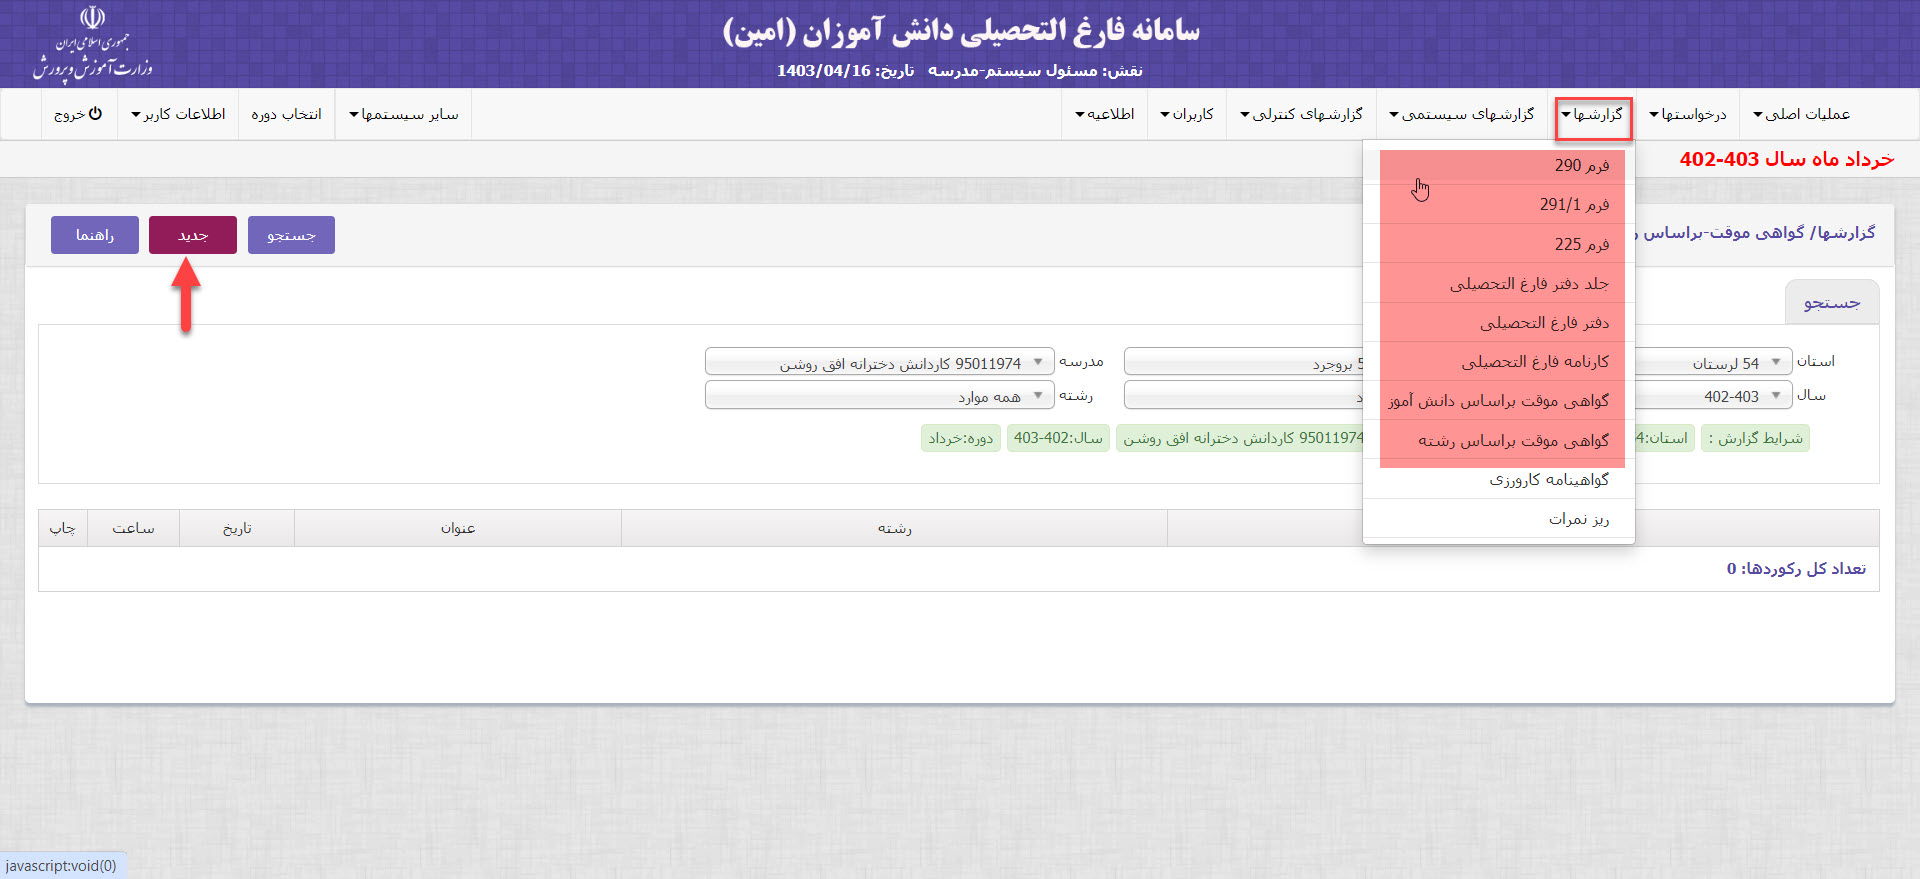
Task: Open گواهینامه کارورزی from the menu
Action: click(1548, 480)
